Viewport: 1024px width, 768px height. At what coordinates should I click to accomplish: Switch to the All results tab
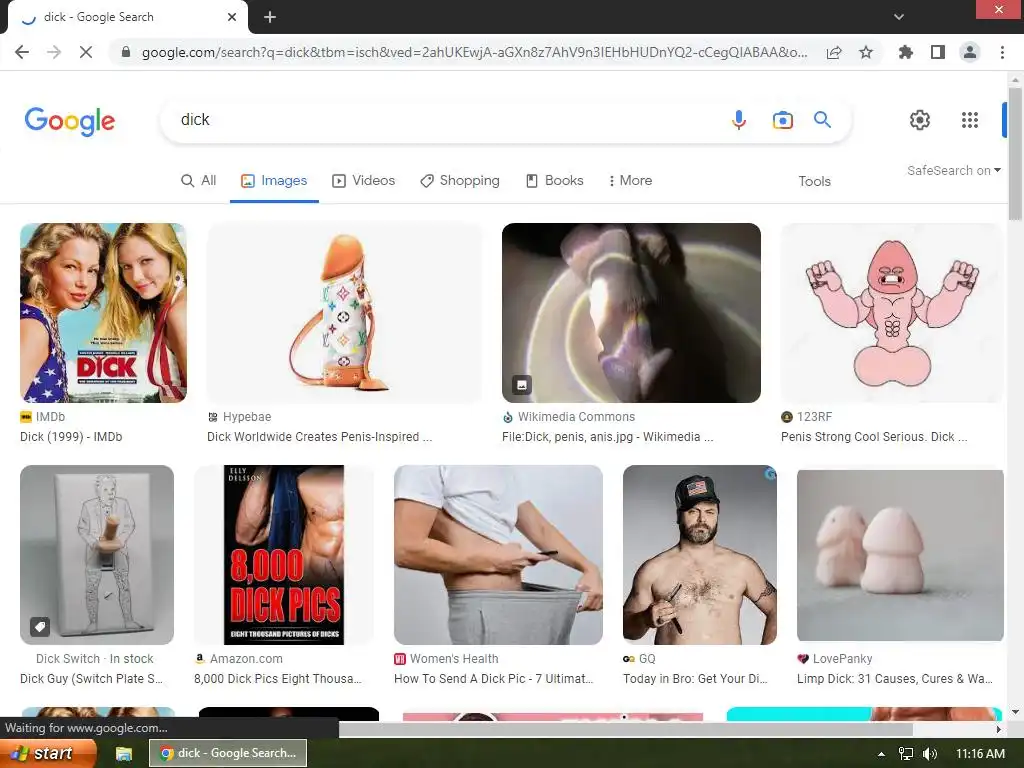199,181
